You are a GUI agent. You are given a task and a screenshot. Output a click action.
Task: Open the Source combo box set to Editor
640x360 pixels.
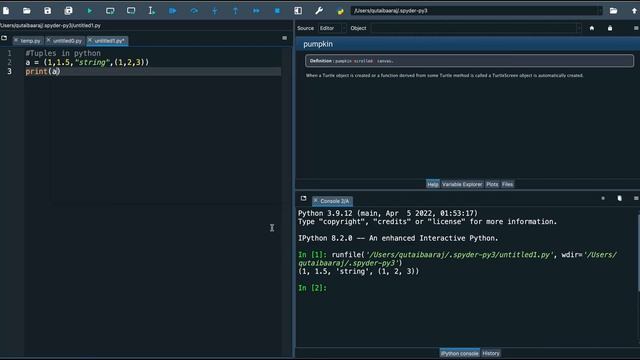pos(333,28)
